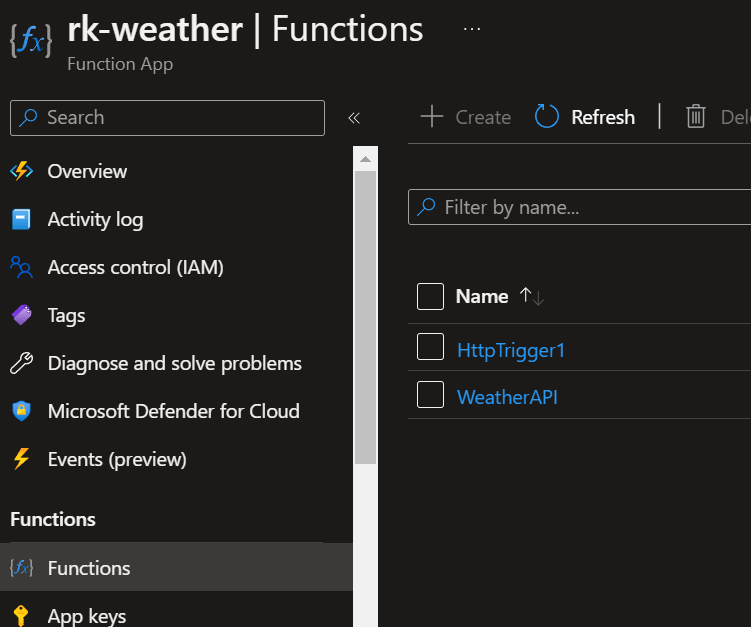Image resolution: width=751 pixels, height=627 pixels.
Task: Select Functions in the sidebar menu
Action: click(89, 568)
